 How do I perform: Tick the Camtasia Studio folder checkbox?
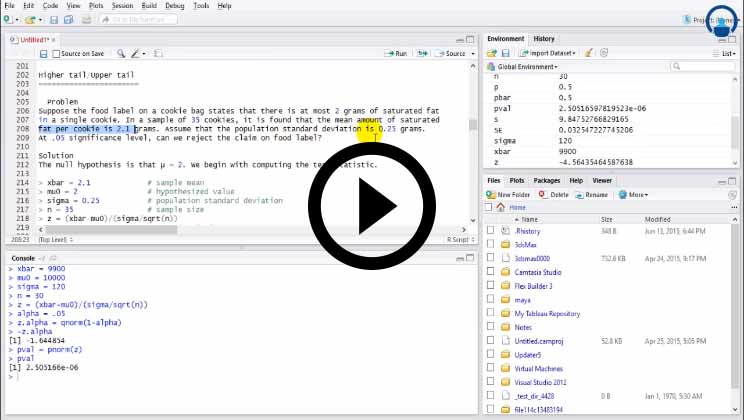tap(491, 272)
